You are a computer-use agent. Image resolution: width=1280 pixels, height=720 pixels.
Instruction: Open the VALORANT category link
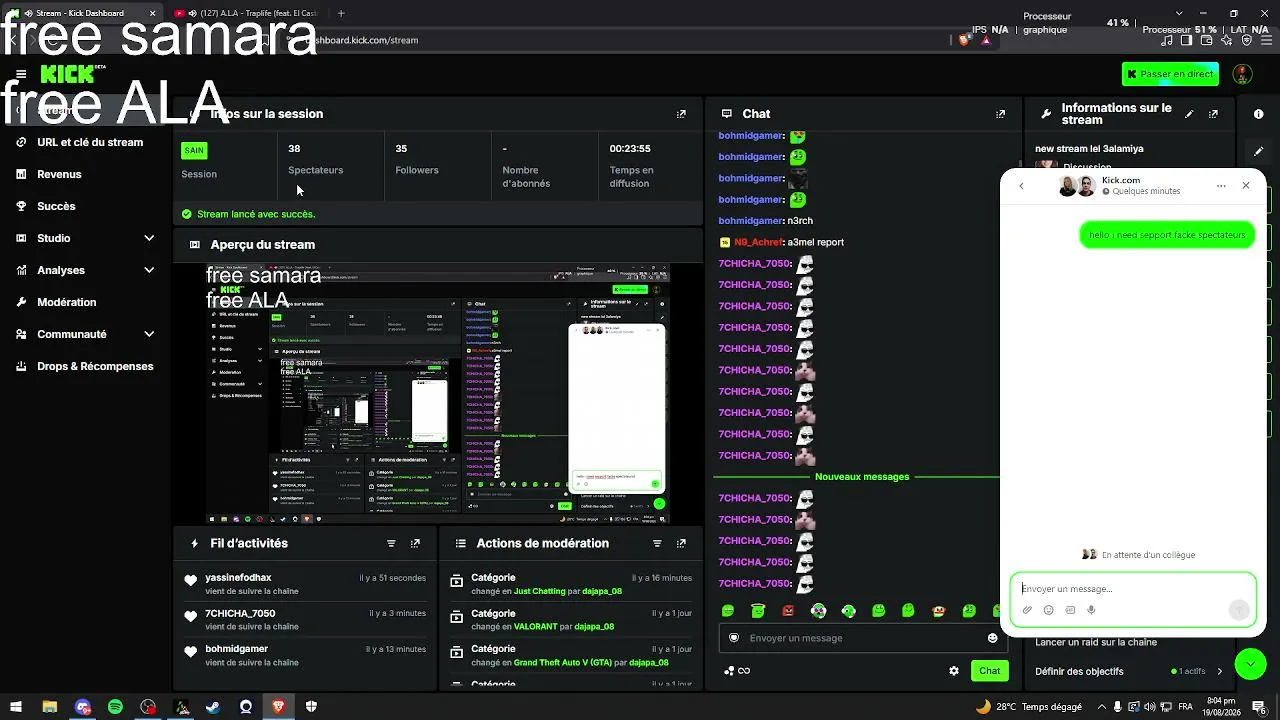point(536,627)
